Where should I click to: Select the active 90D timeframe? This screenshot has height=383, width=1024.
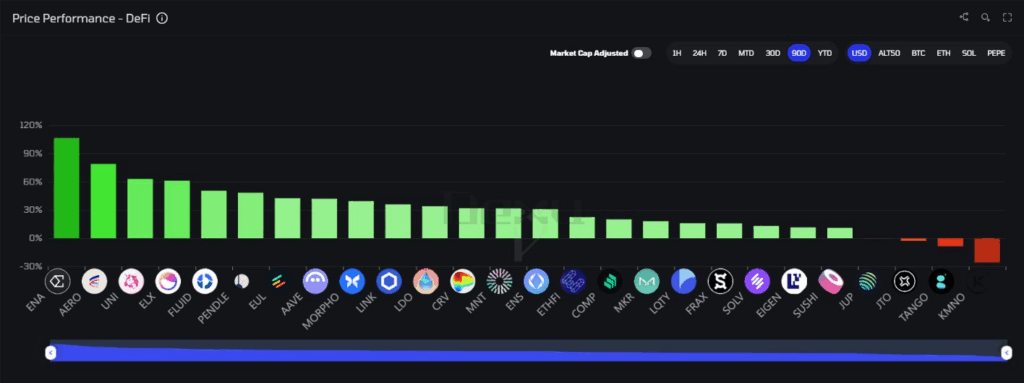(799, 53)
